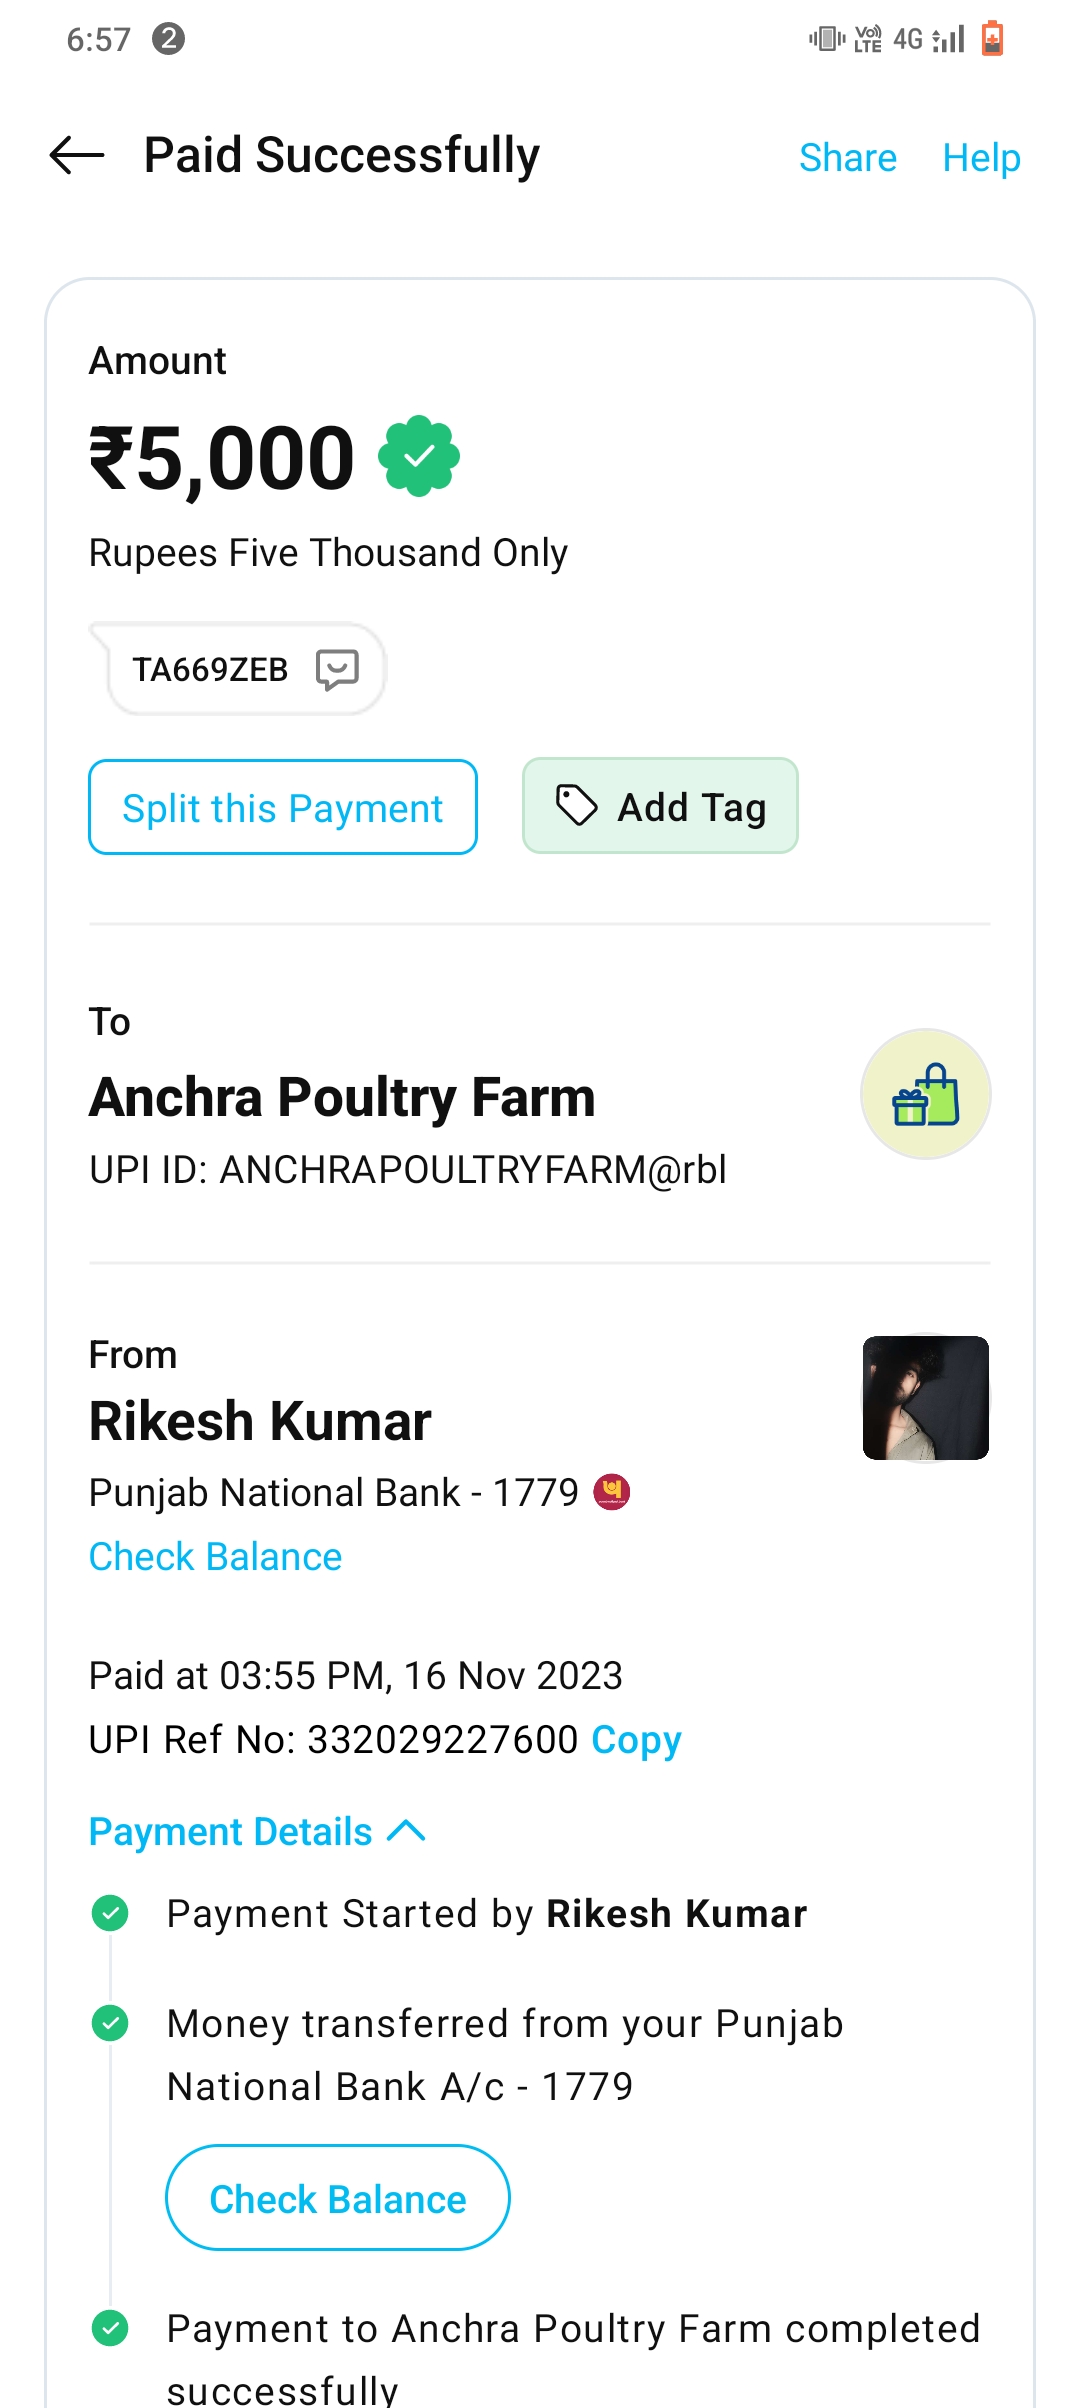
Task: Tap the Money transferred green check indicator
Action: coord(110,2023)
